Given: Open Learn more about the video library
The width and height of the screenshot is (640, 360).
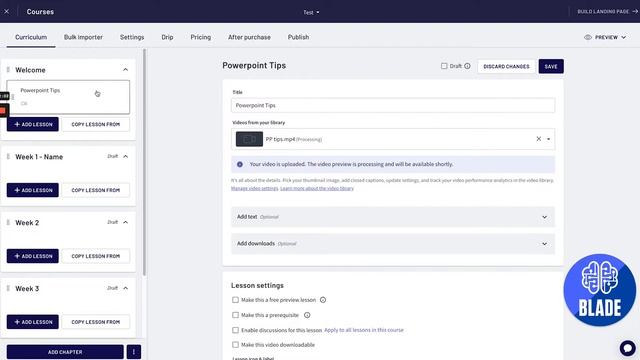Looking at the screenshot, I should (317, 188).
